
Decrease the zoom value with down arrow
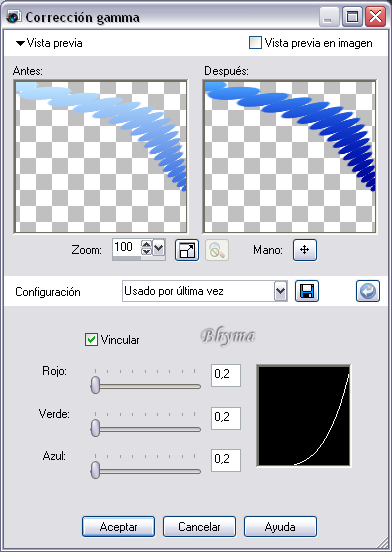point(146,251)
